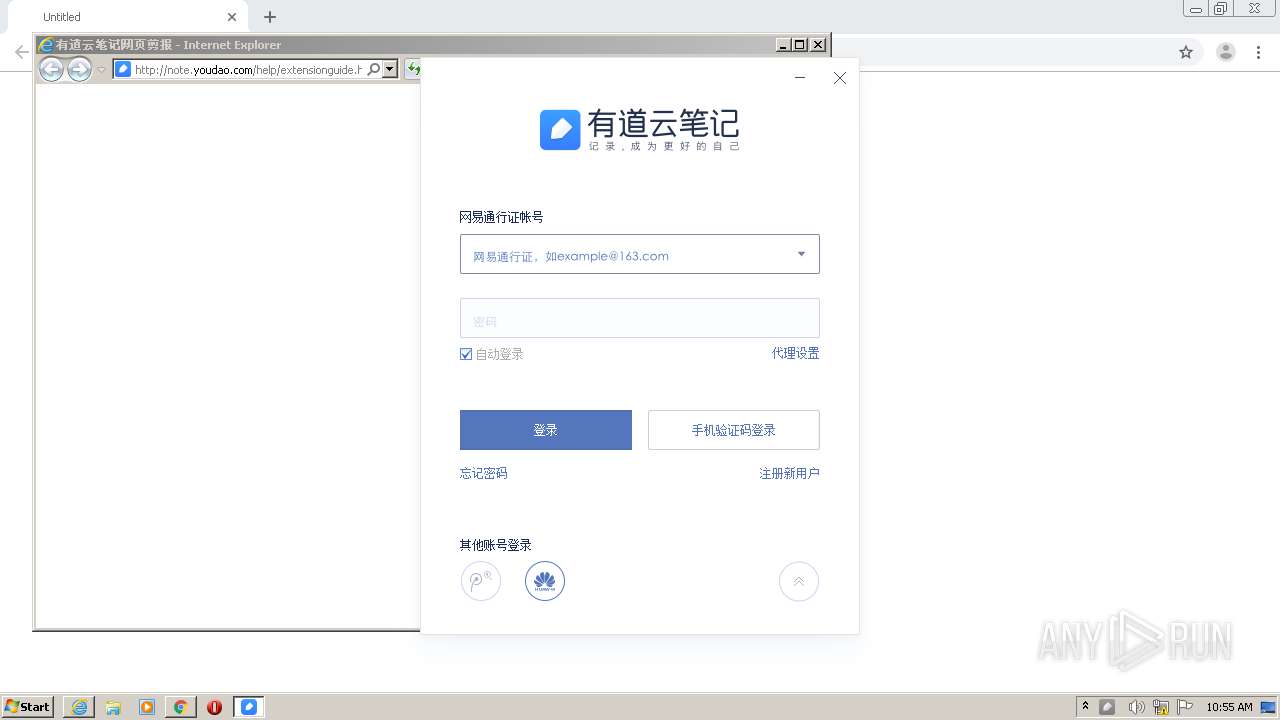Open 代理设置 proxy settings link
This screenshot has width=1280, height=720.
click(795, 353)
